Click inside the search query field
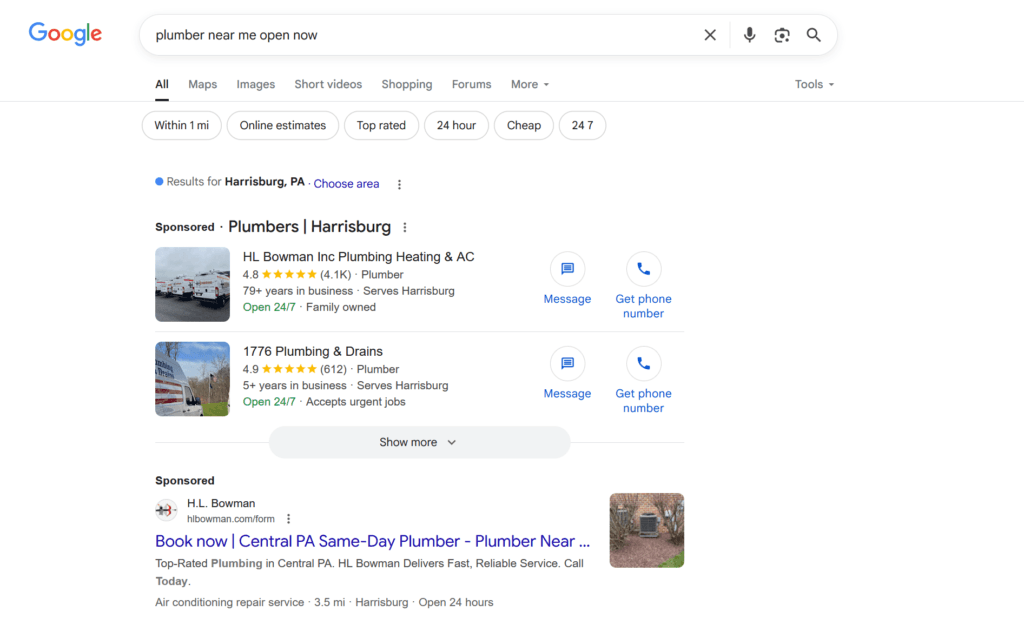 click(x=418, y=35)
